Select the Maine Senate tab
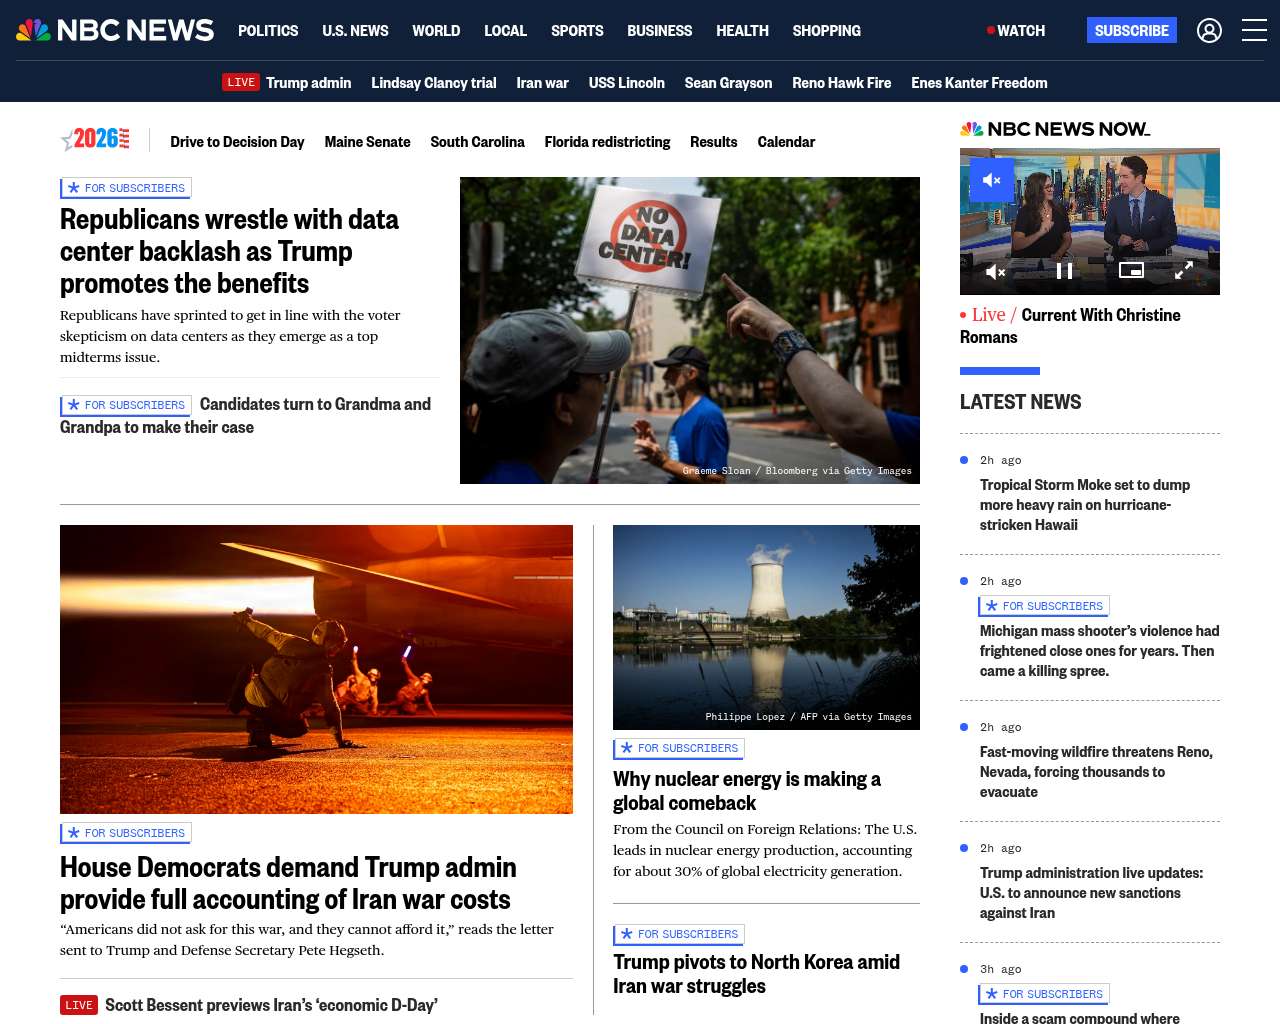Viewport: 1280px width, 1024px height. 367,142
